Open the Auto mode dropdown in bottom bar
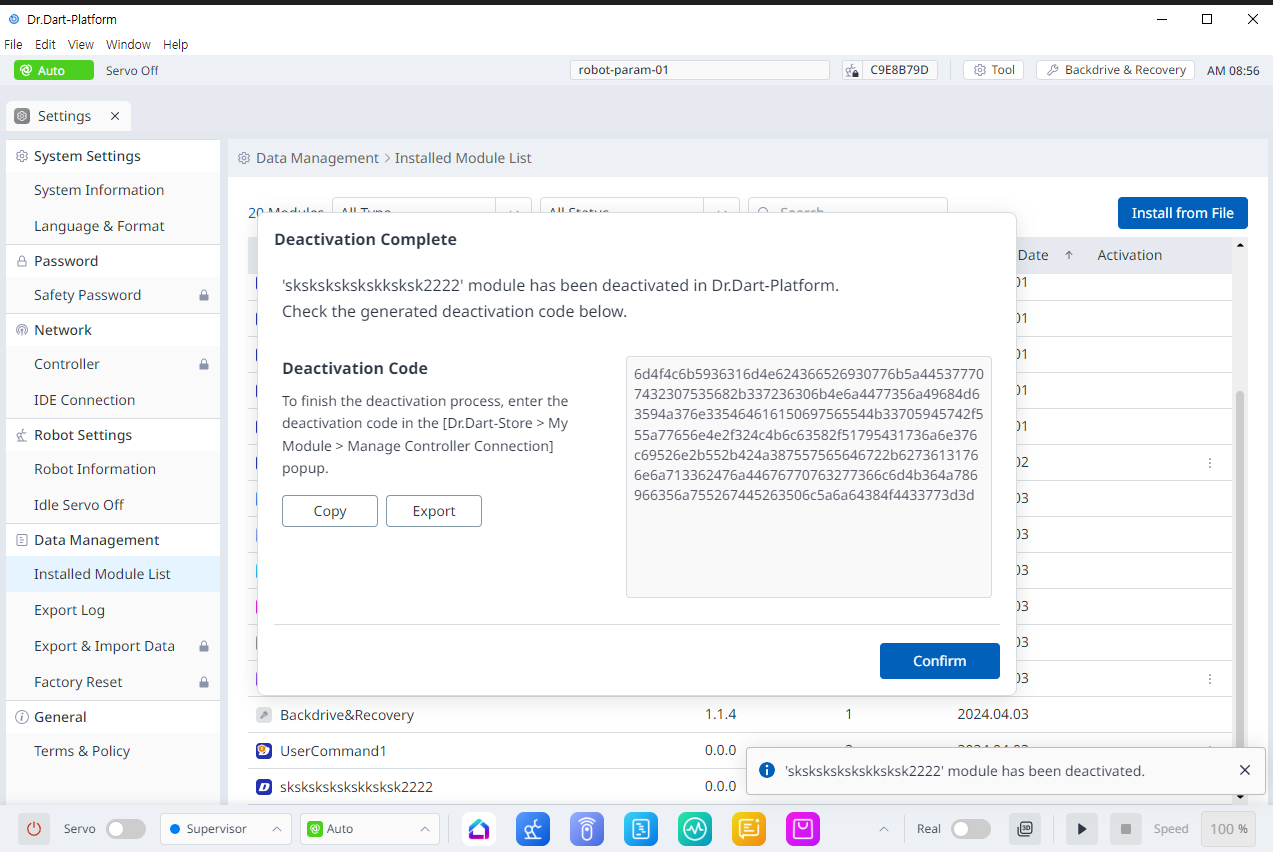 click(369, 829)
